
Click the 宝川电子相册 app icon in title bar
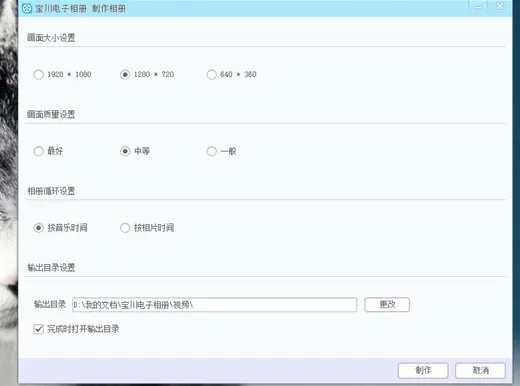(x=27, y=8)
